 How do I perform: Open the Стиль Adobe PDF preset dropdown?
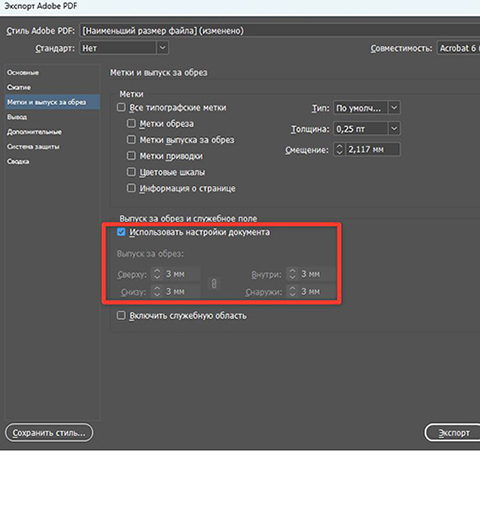coord(280,31)
